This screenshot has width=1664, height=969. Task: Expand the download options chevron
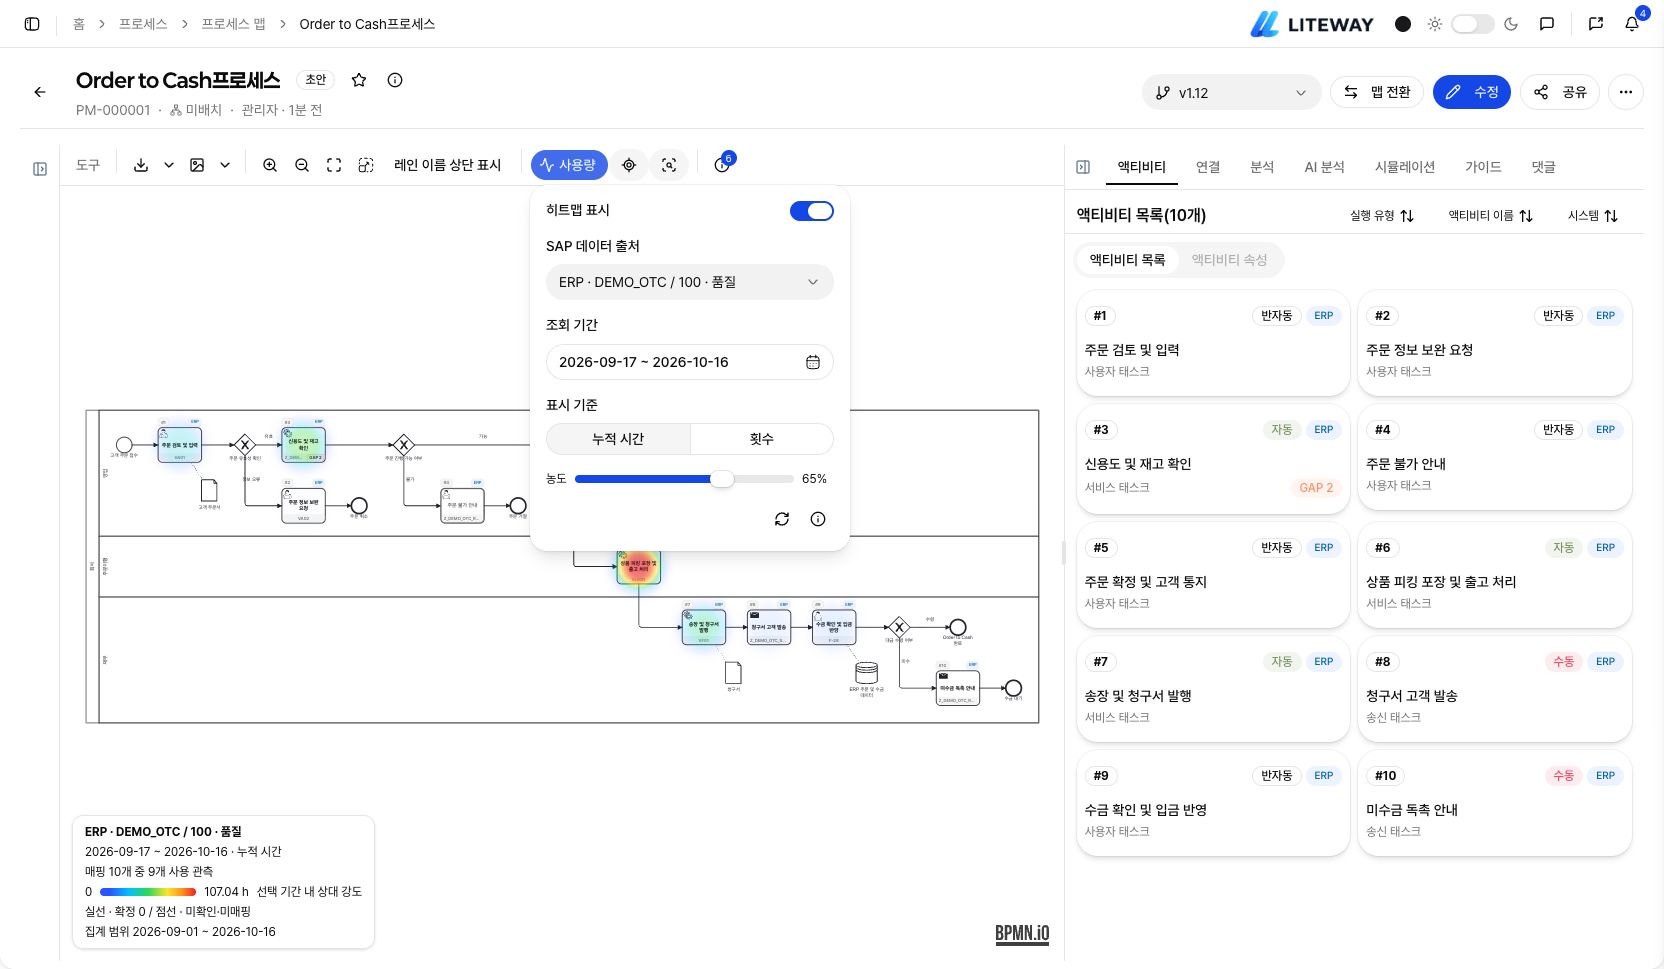169,165
